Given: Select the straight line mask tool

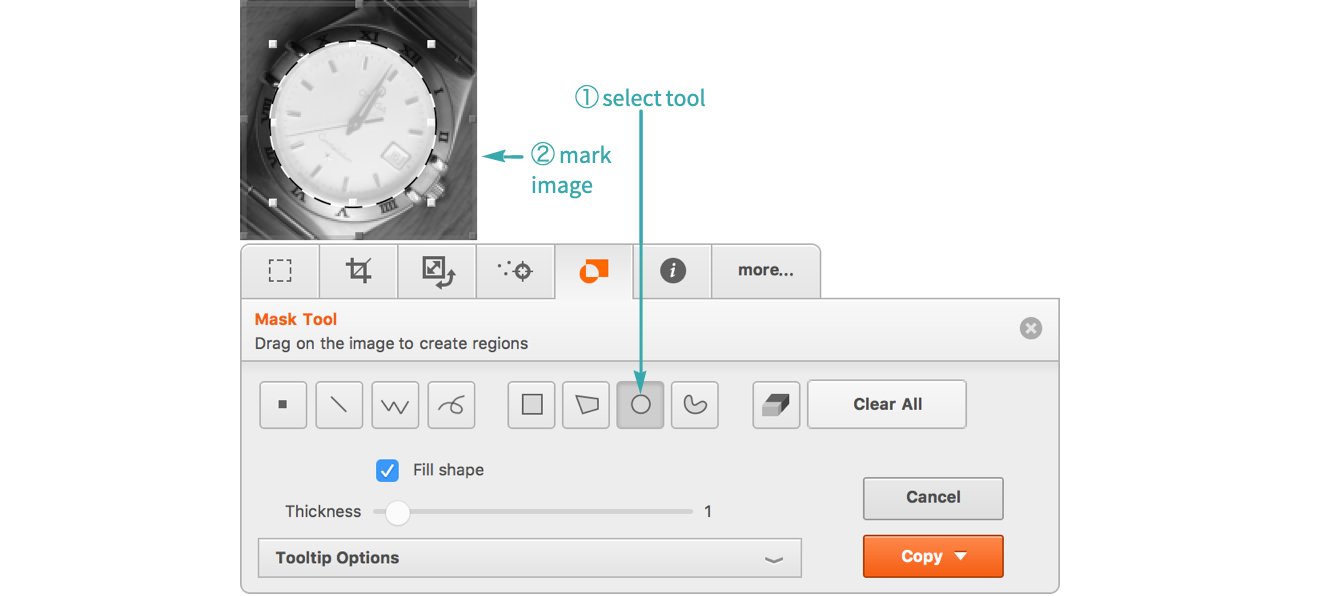Looking at the screenshot, I should point(339,405).
